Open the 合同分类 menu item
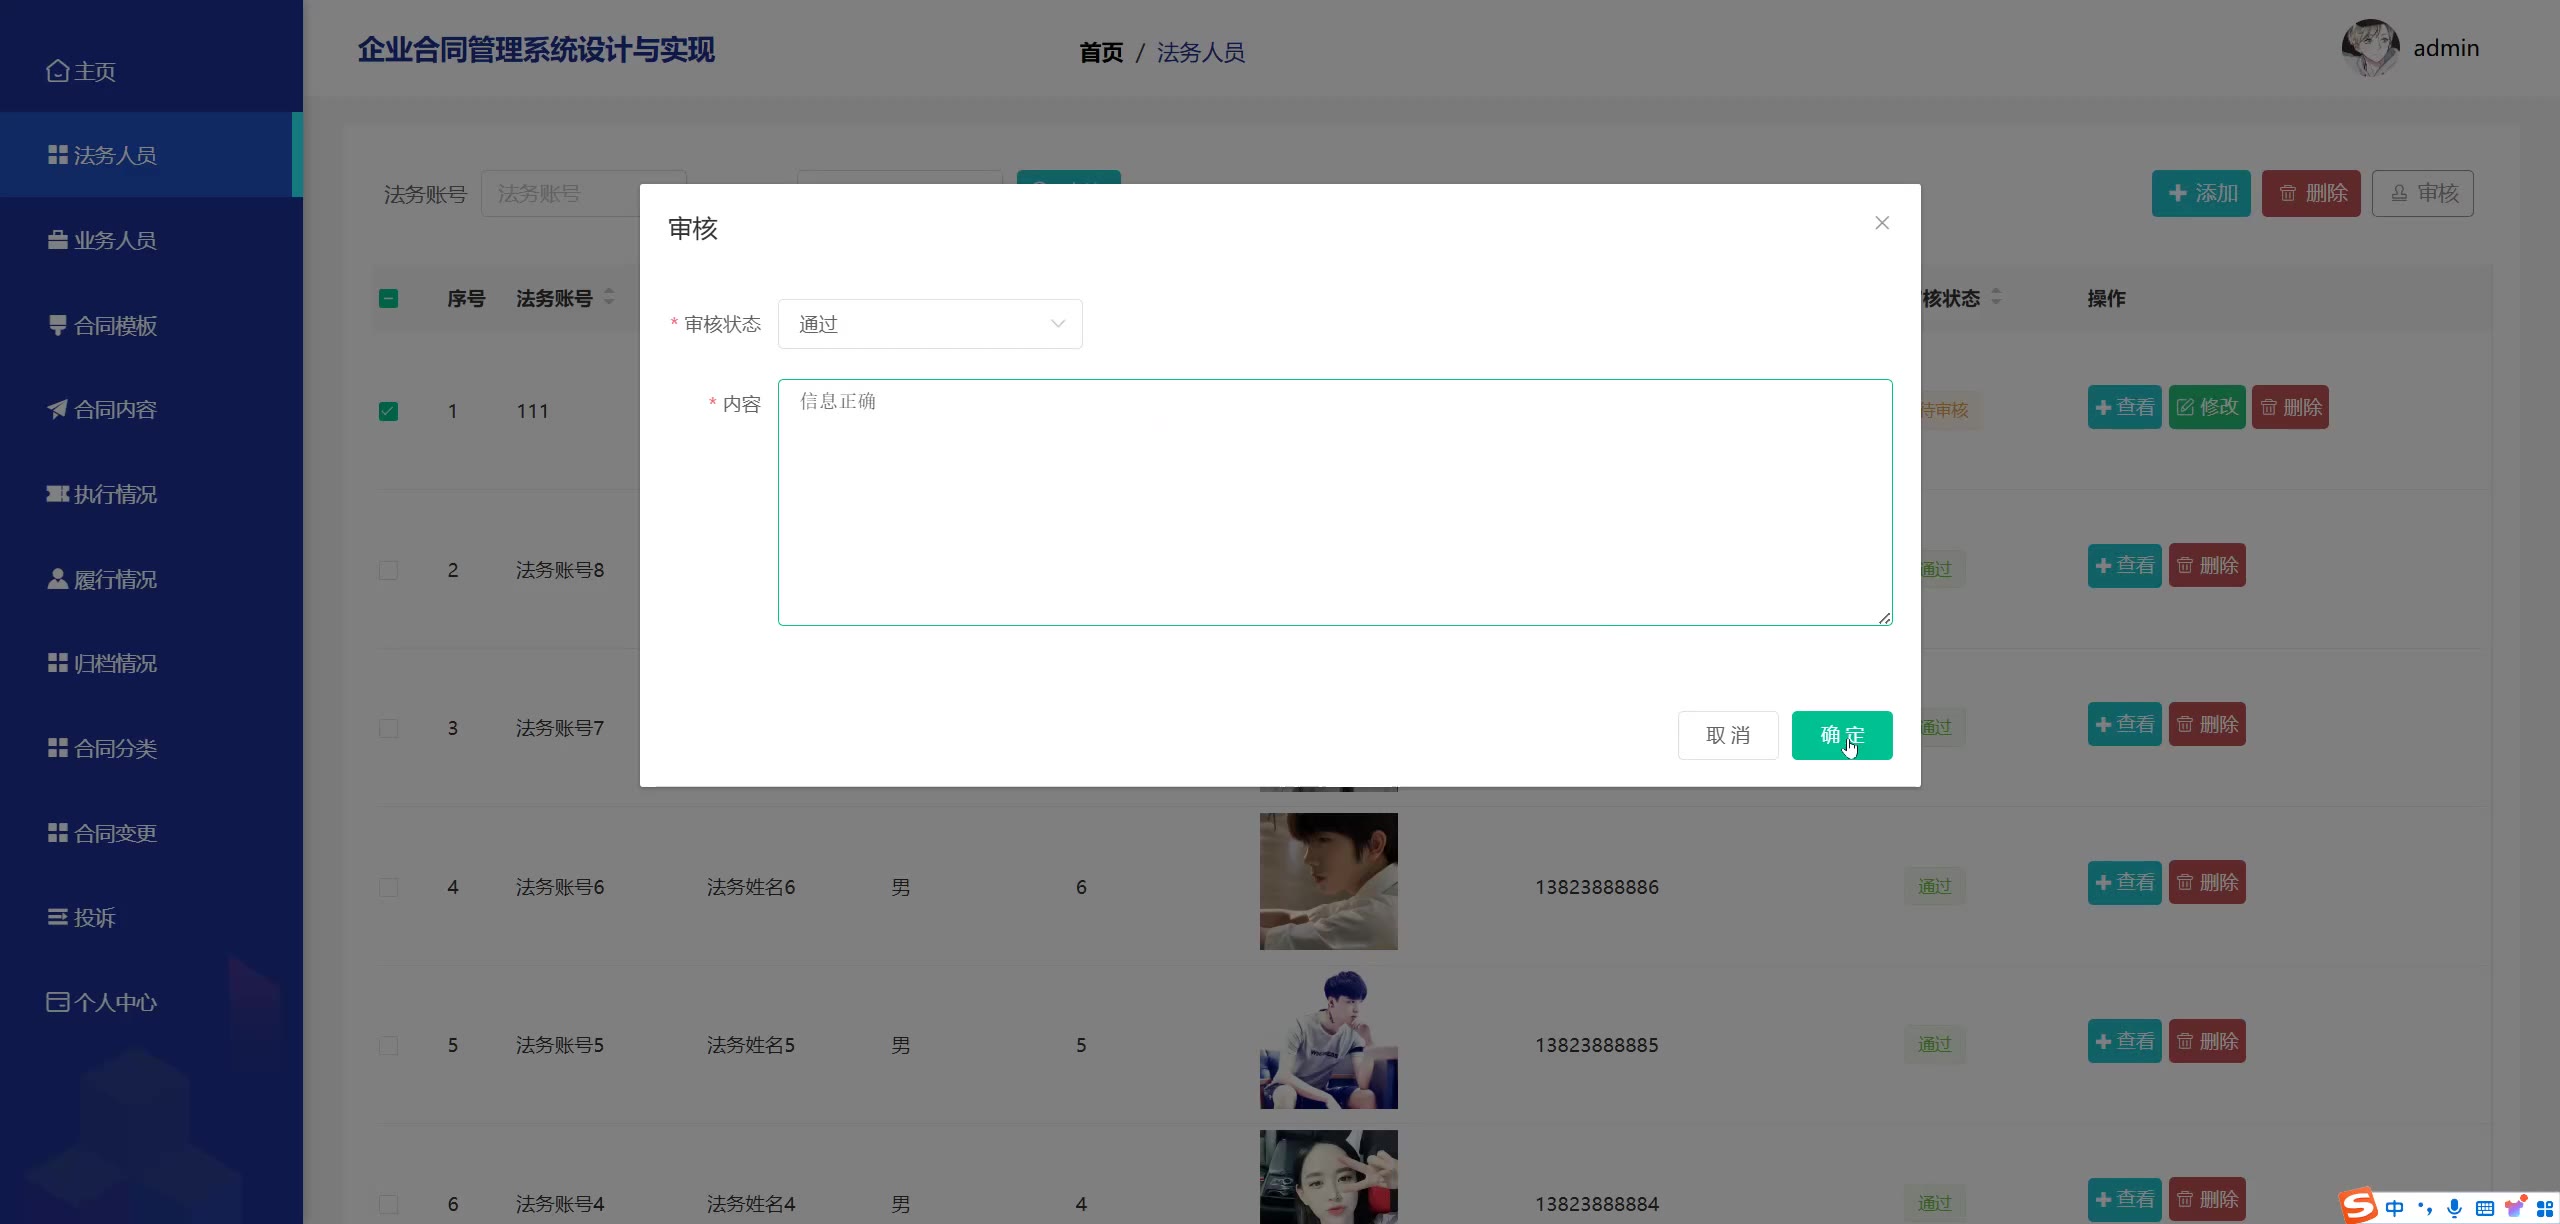 [115, 748]
